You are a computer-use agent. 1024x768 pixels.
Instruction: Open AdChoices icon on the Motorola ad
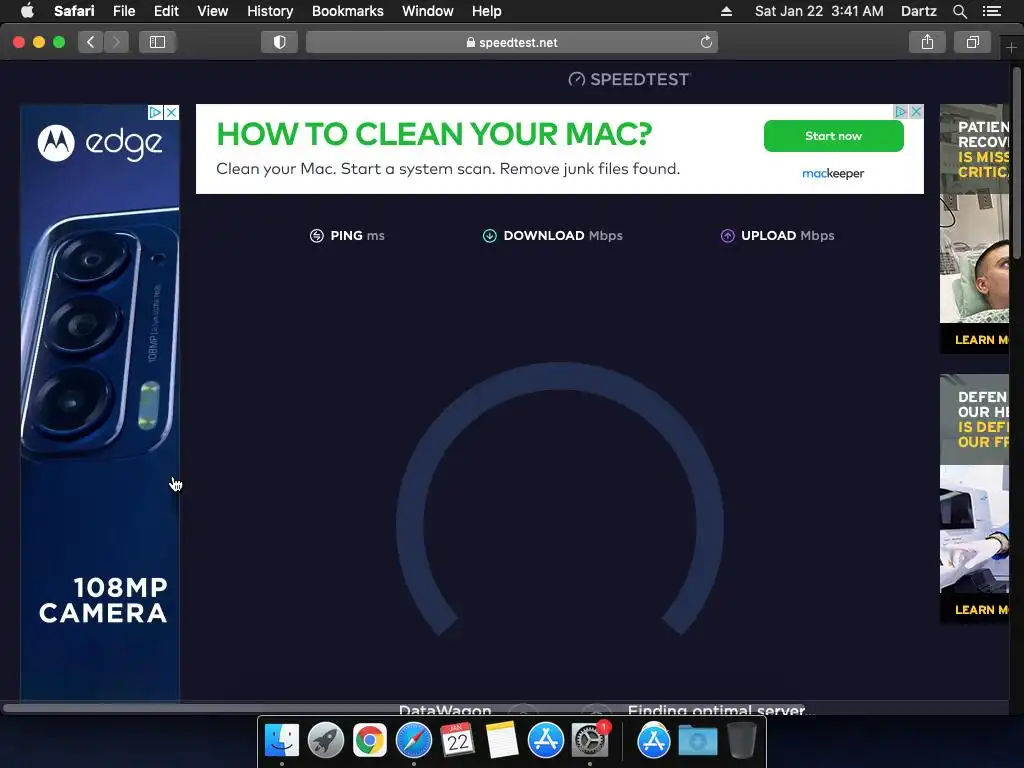tap(155, 112)
